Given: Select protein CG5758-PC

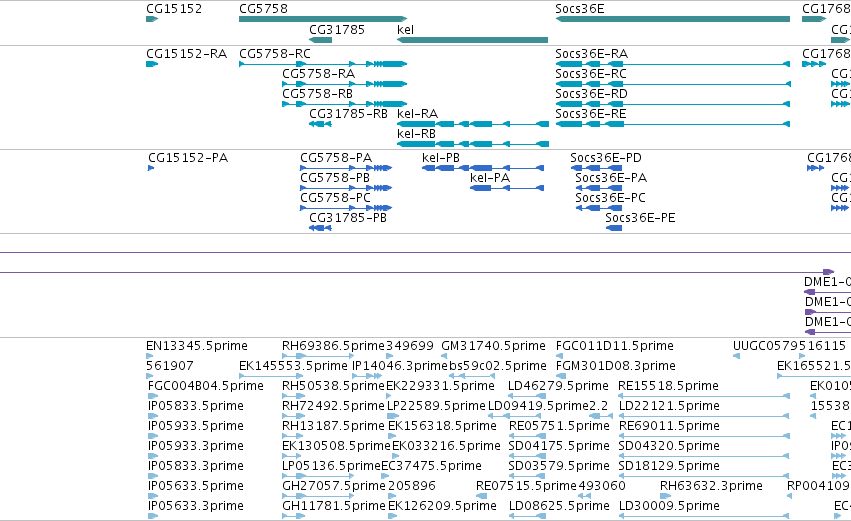Looking at the screenshot, I should click(x=335, y=198).
